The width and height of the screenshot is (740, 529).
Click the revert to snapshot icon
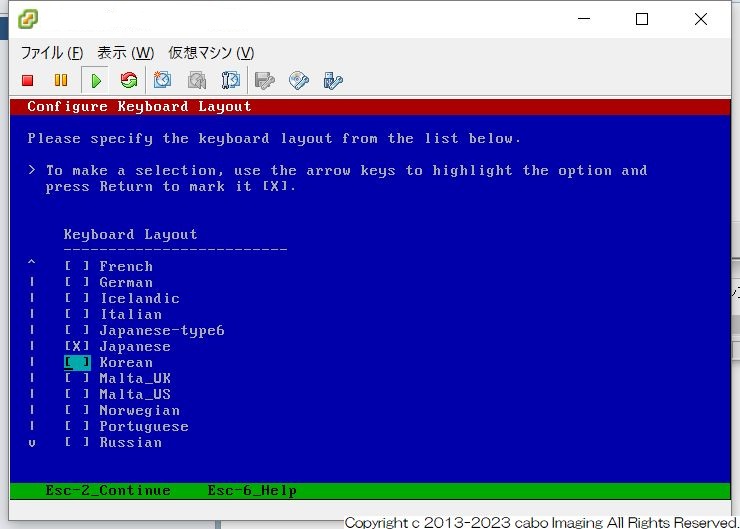(x=197, y=80)
